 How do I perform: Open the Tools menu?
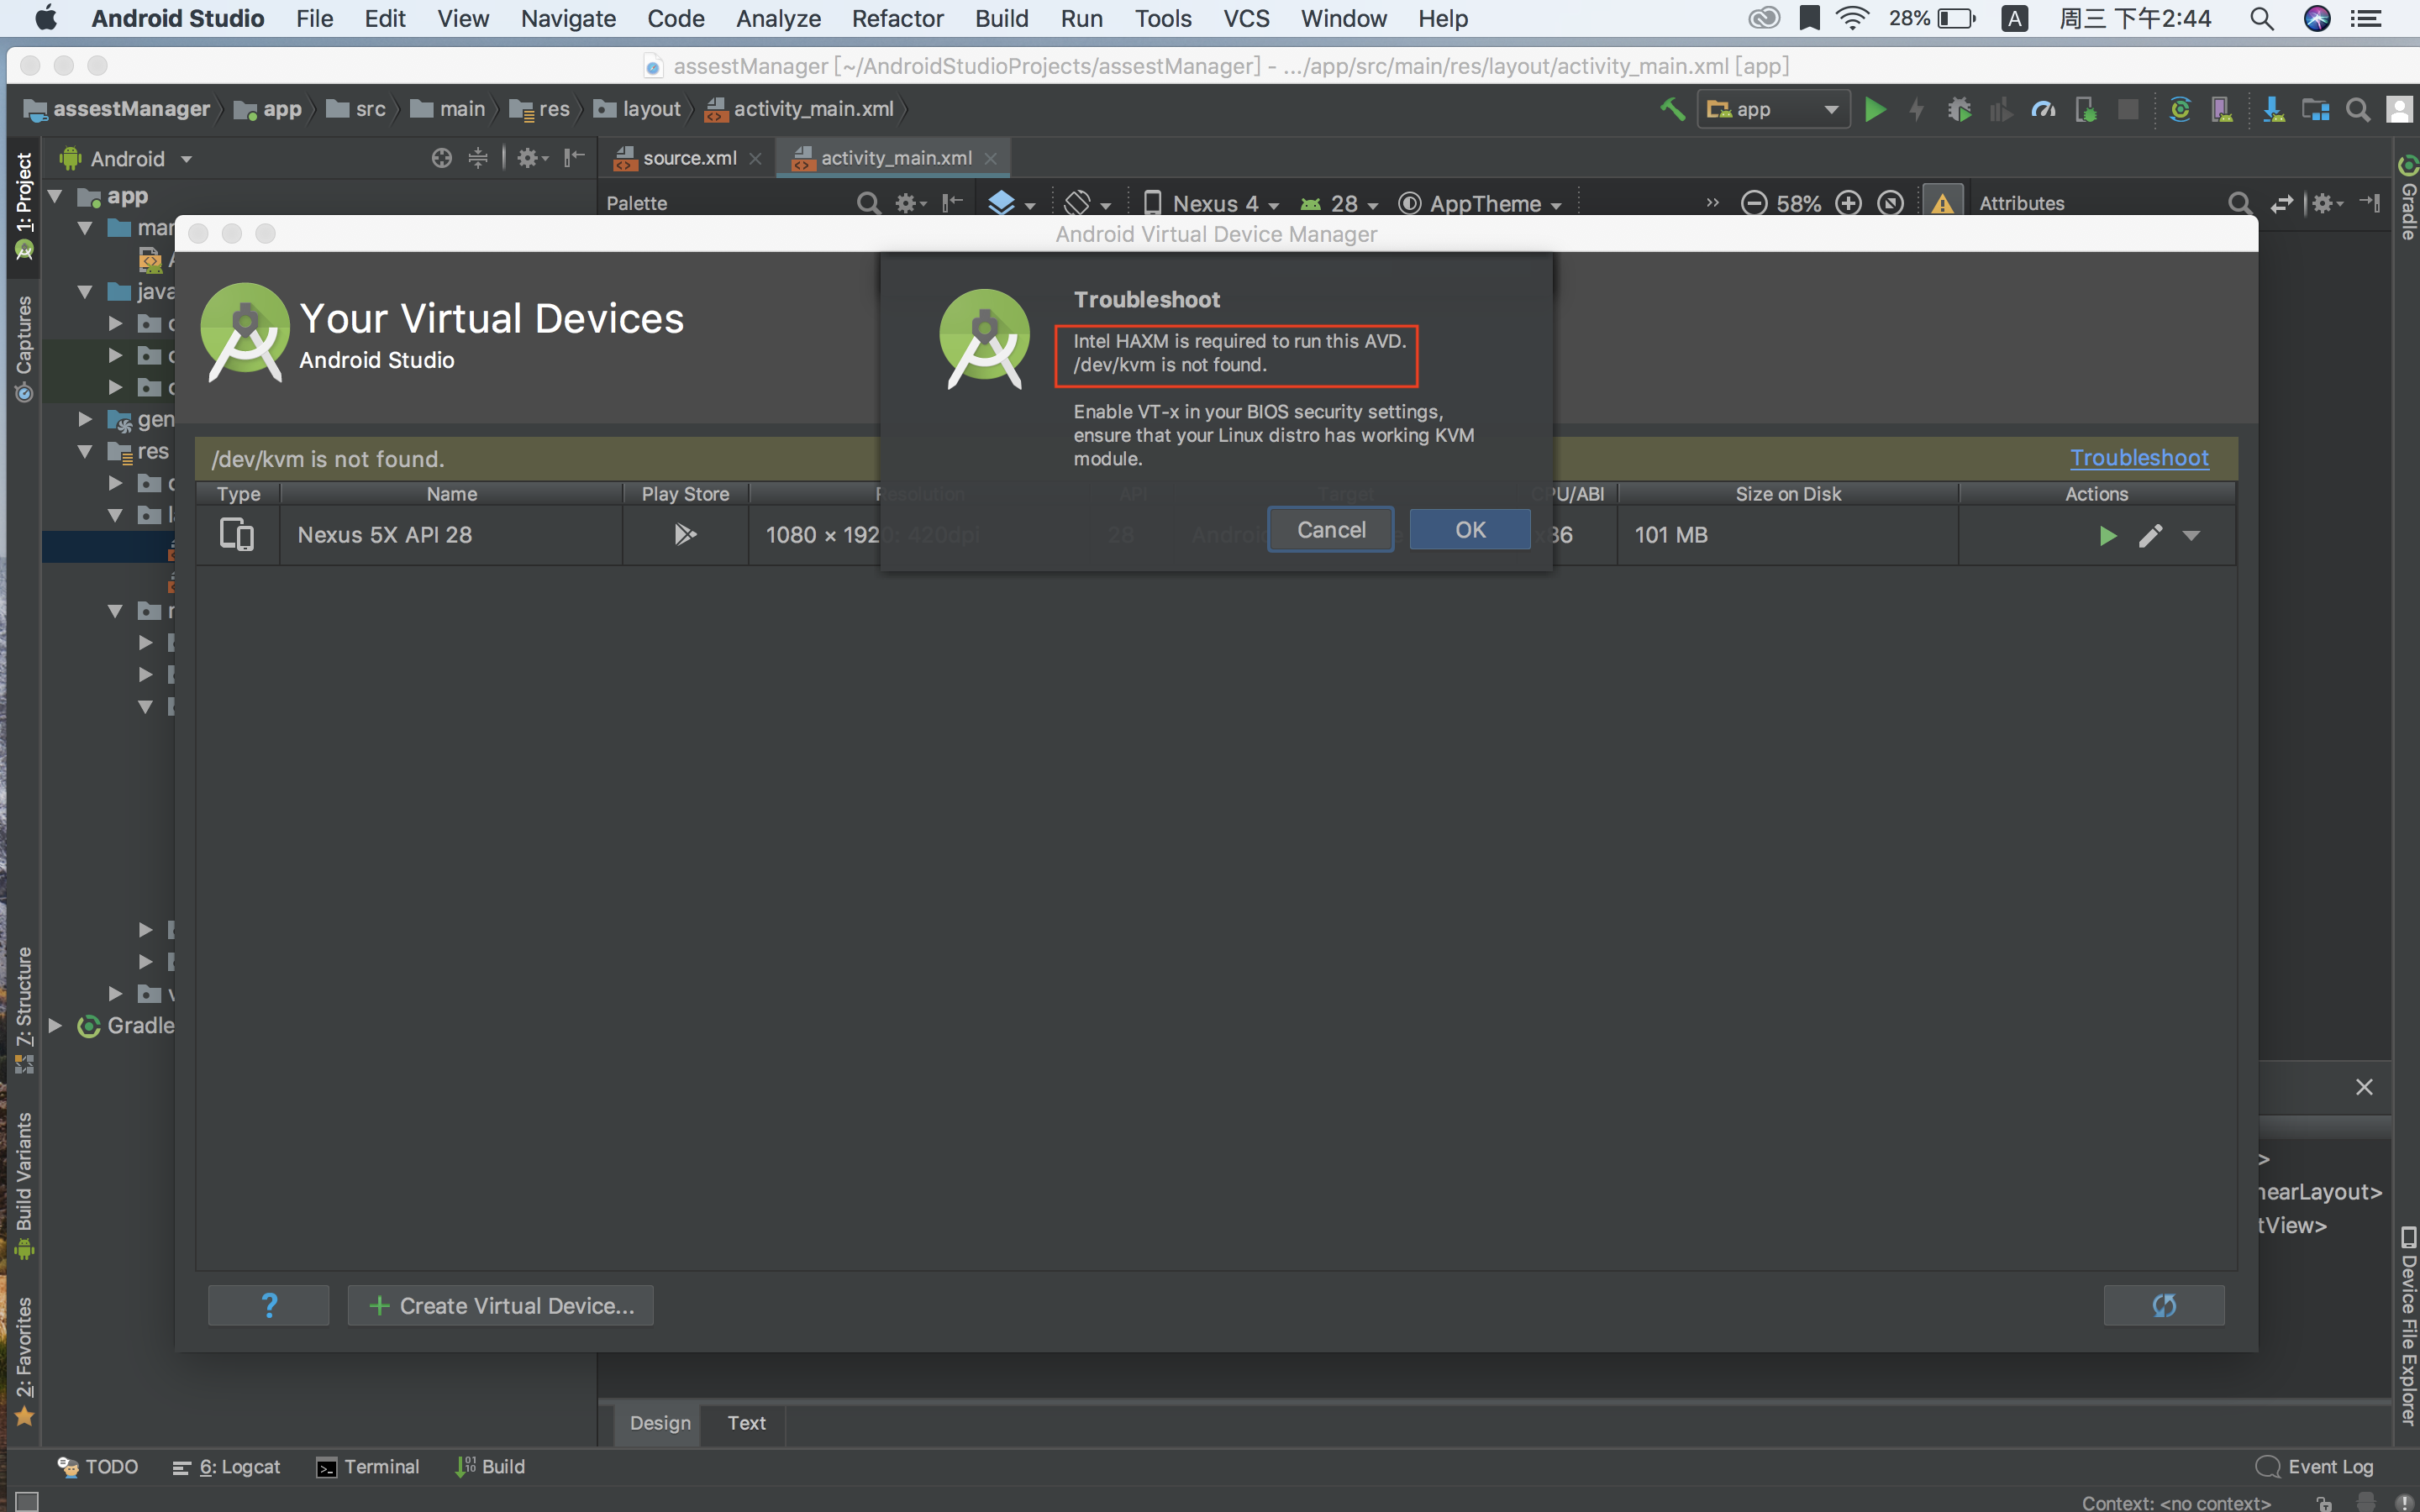[x=1162, y=18]
